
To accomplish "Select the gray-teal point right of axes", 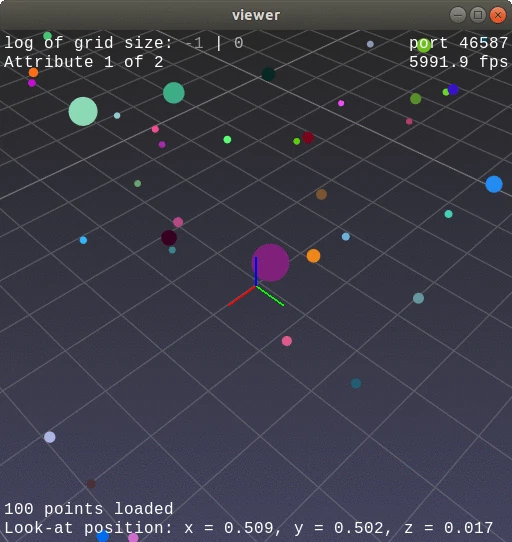I will 418,298.
